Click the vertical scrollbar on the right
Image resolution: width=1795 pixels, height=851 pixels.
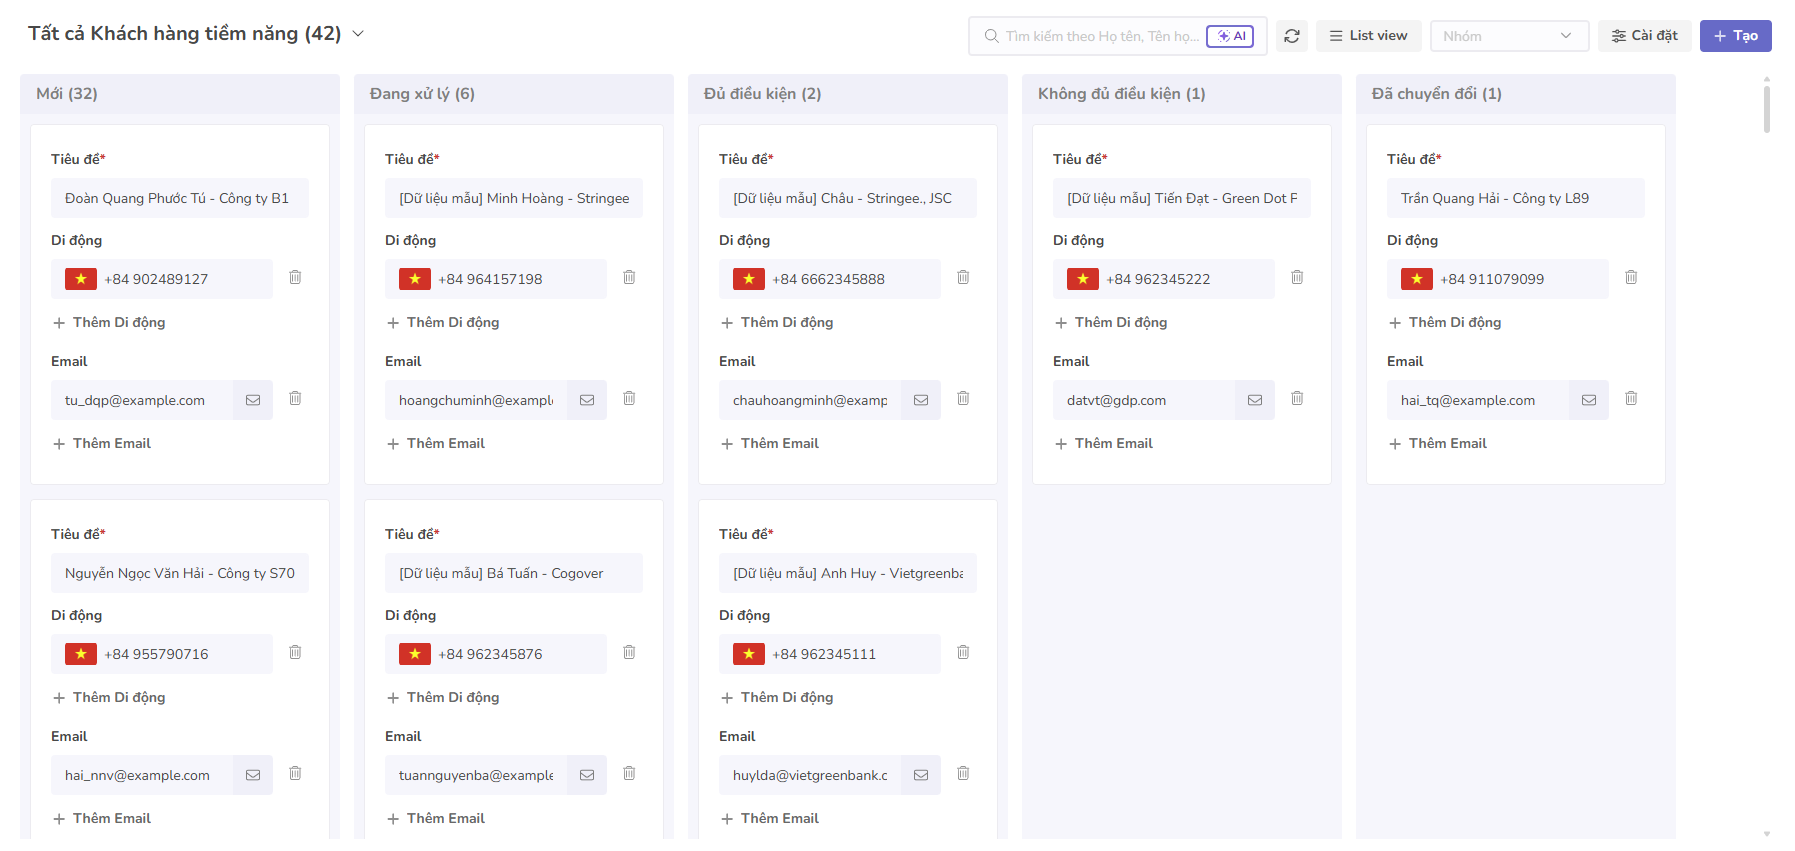[x=1767, y=108]
